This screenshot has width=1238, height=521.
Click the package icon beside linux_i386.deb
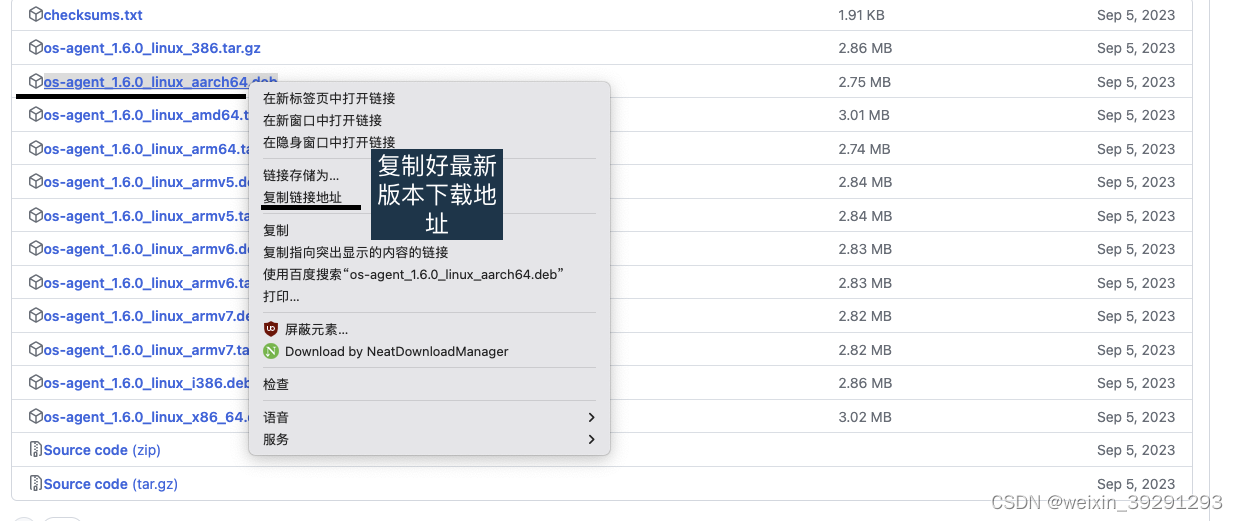[x=36, y=383]
